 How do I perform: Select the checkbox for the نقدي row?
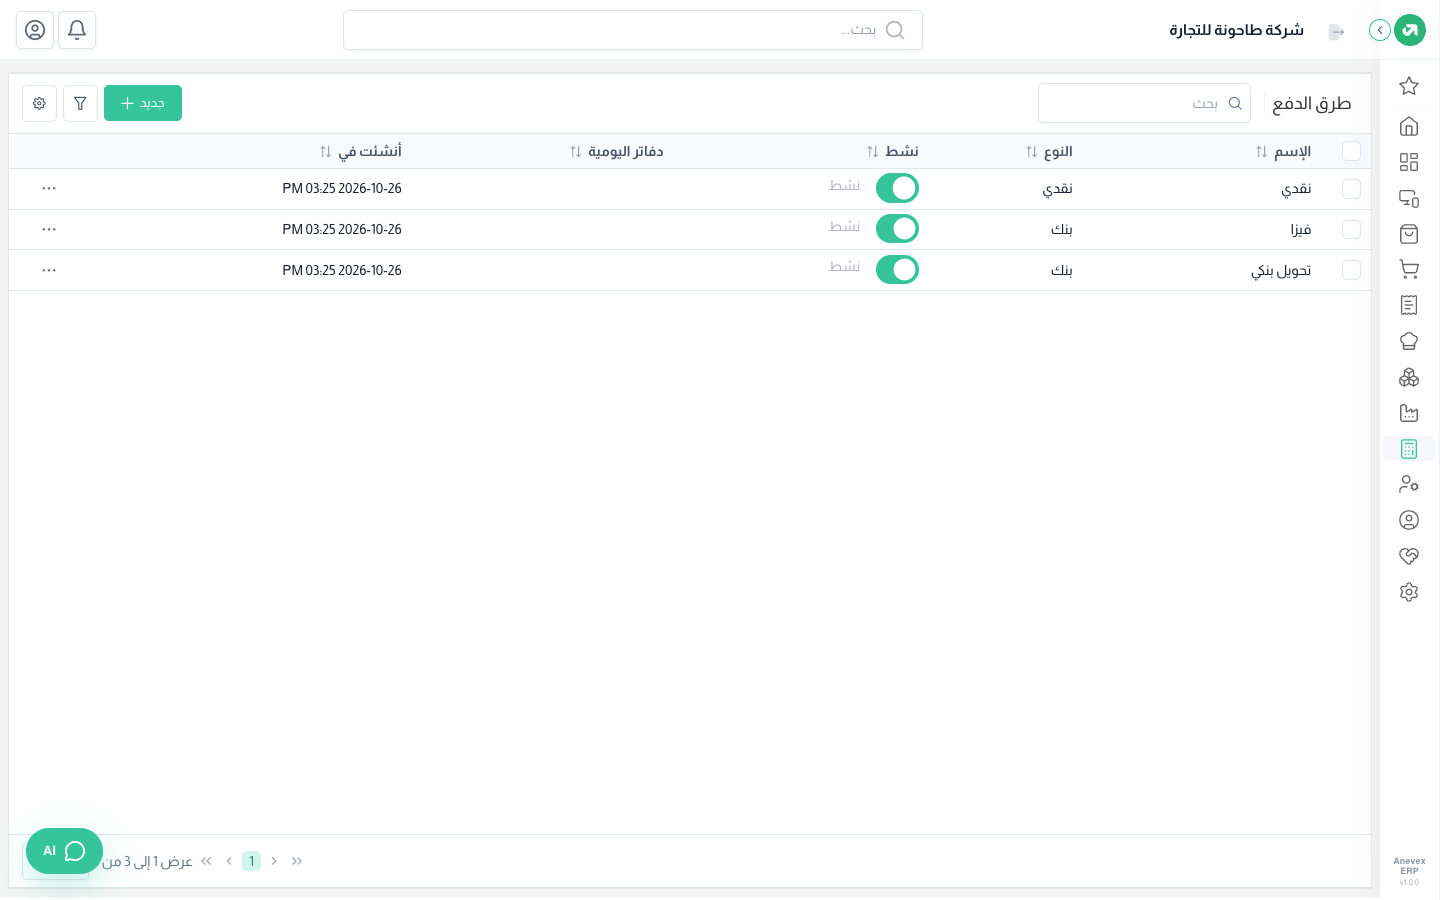(1352, 189)
